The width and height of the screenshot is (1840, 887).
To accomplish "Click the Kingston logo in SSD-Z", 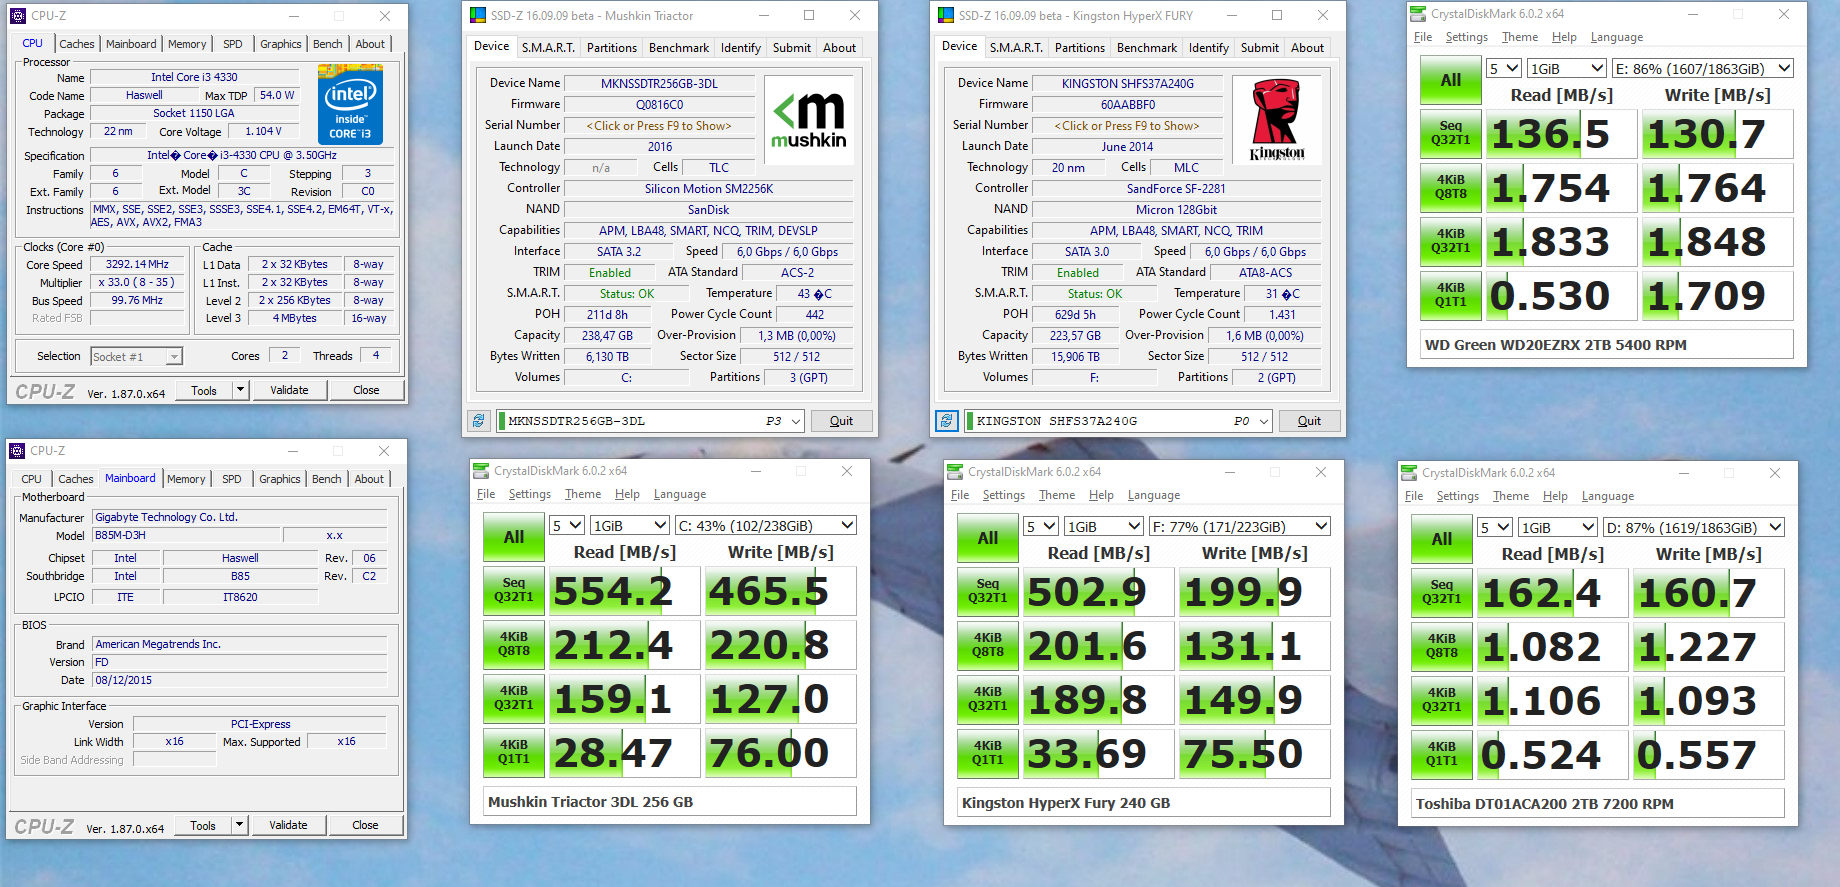I will tap(1277, 120).
